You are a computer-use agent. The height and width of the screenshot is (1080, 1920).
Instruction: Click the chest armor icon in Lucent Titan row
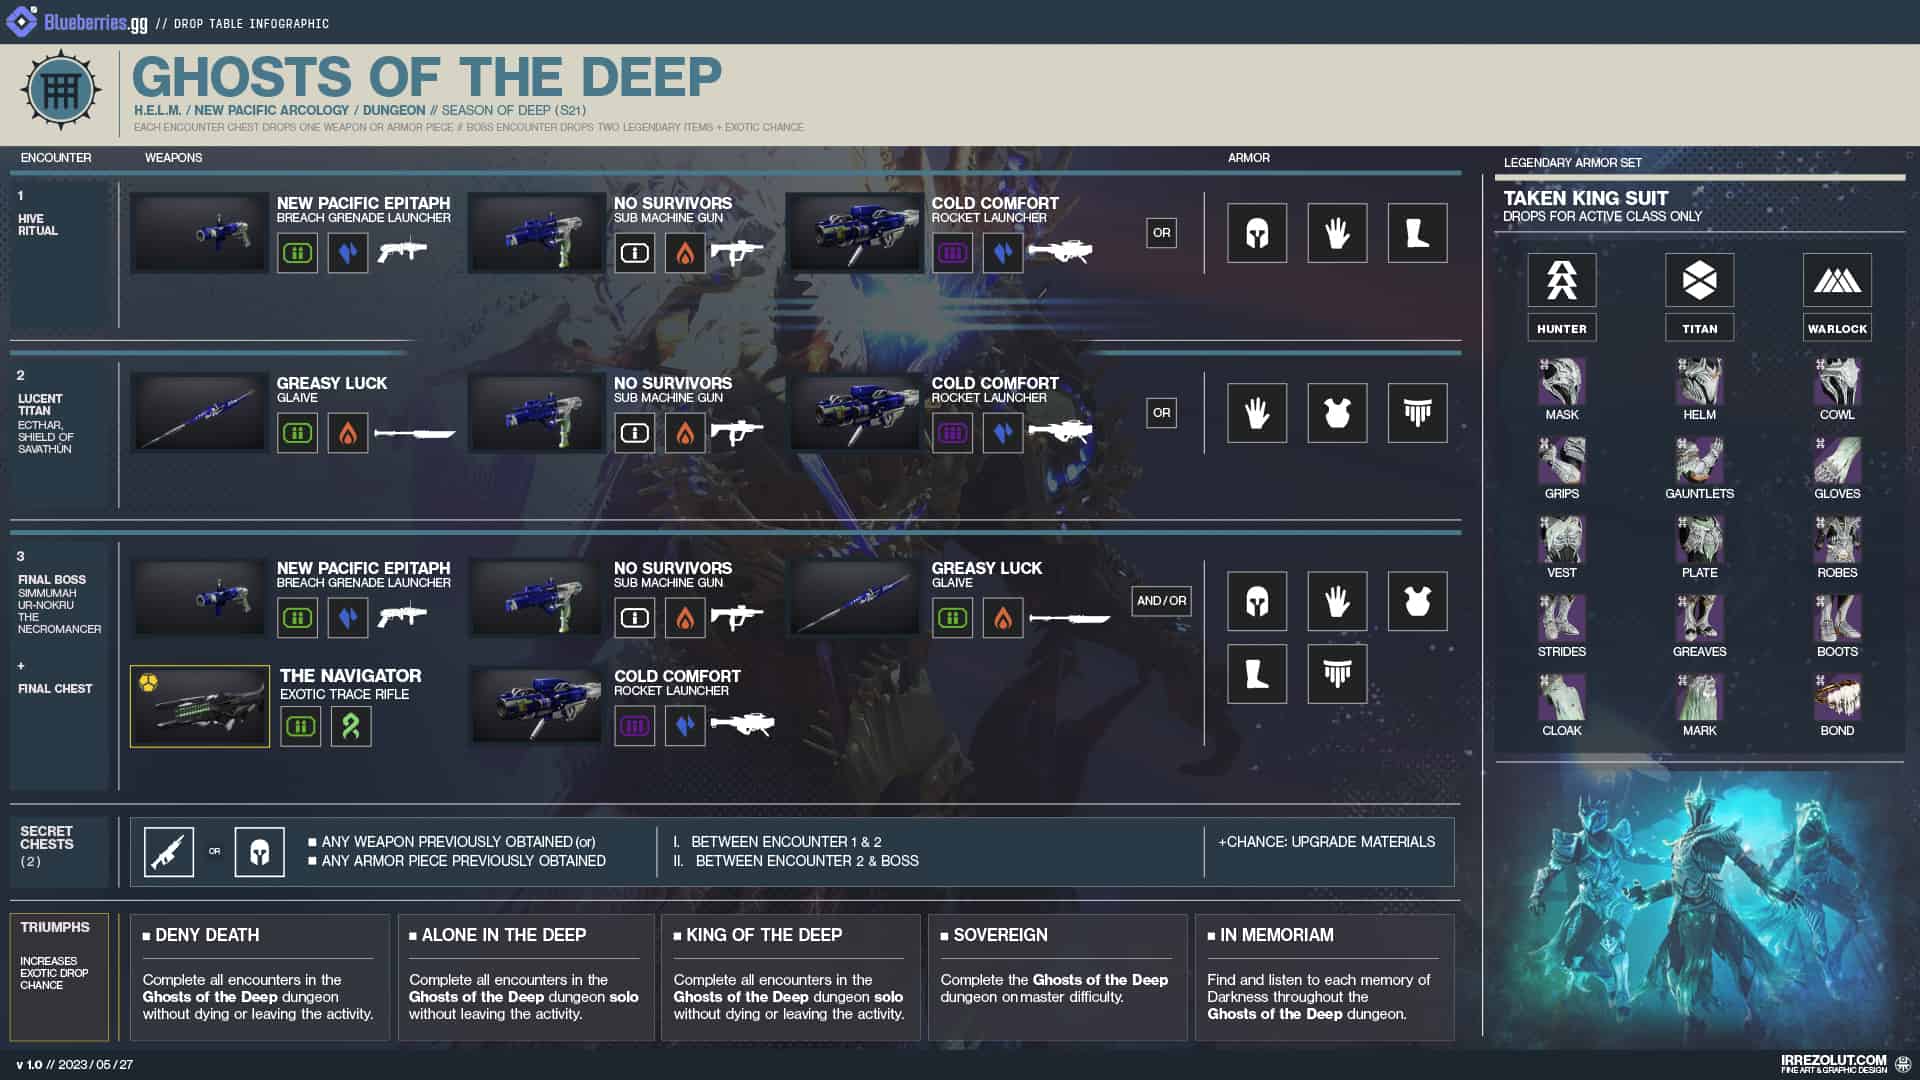point(1337,413)
